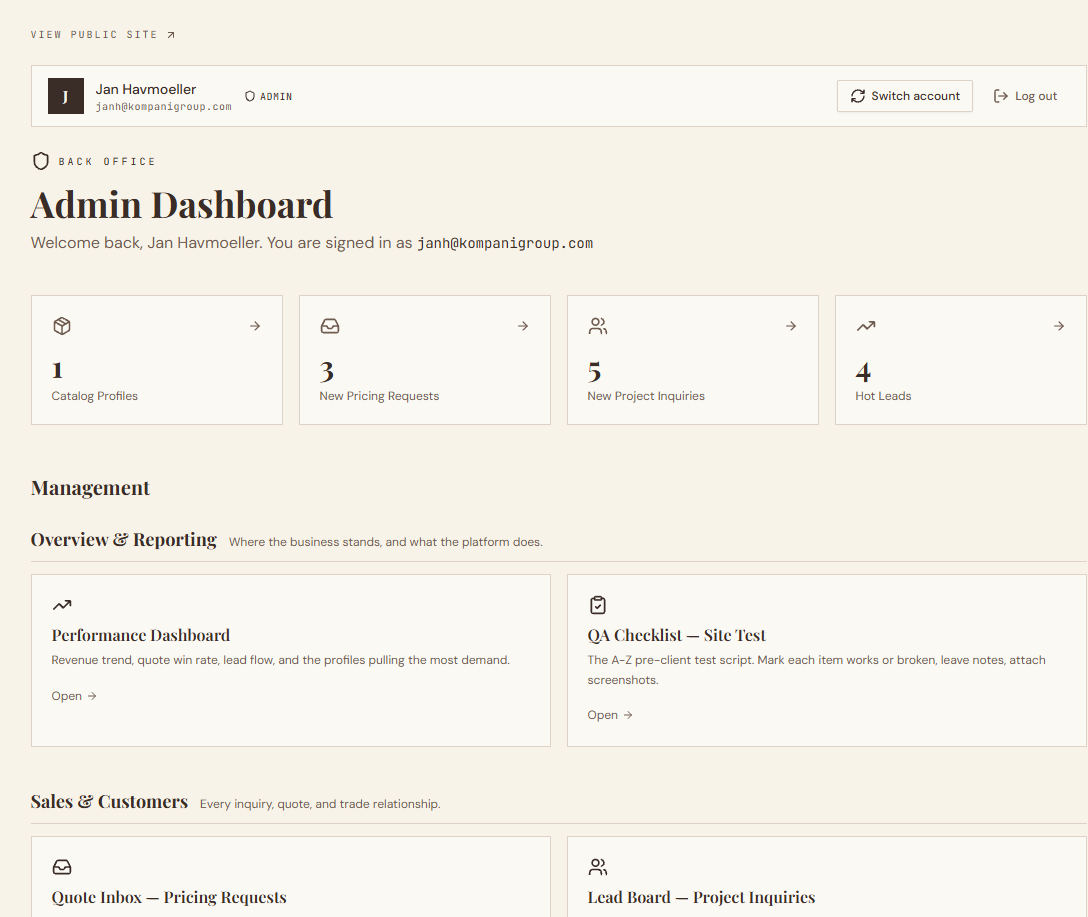1088x917 pixels.
Task: Click the Overview & Reporting section heading
Action: (x=124, y=540)
